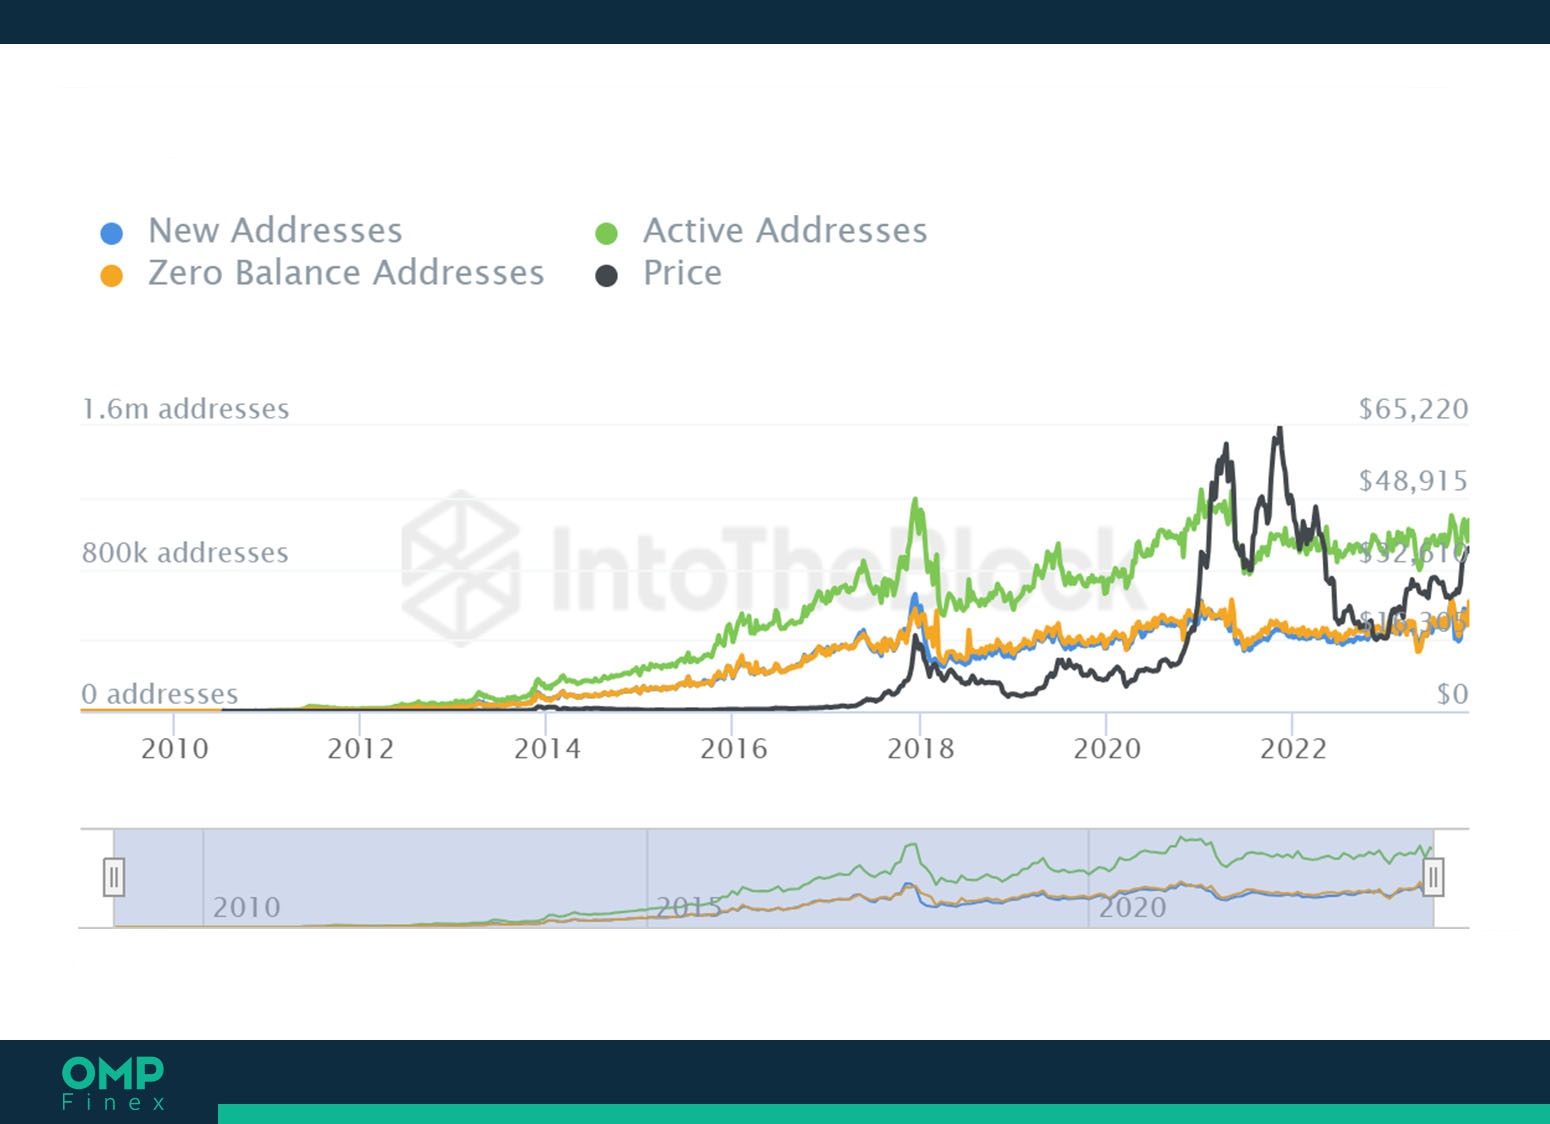
Task: Click the 2012 label on the x-axis
Action: click(361, 748)
